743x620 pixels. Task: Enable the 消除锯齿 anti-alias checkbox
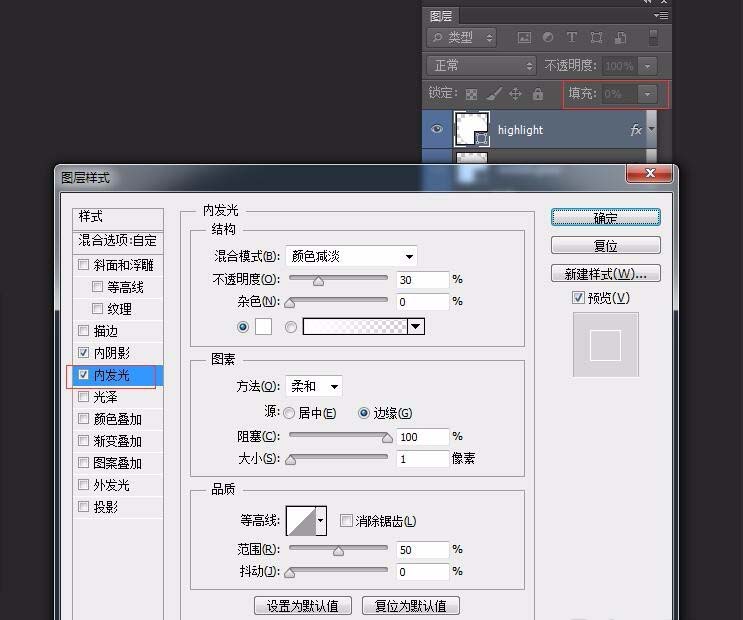click(x=346, y=521)
